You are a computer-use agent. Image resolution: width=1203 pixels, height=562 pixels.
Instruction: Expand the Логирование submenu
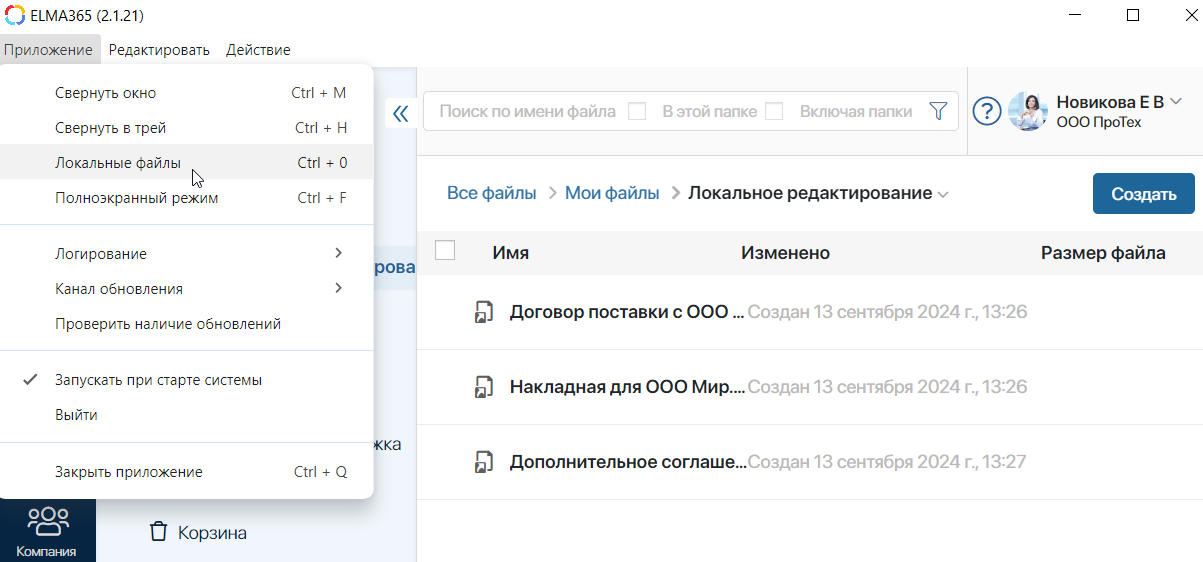click(x=186, y=254)
